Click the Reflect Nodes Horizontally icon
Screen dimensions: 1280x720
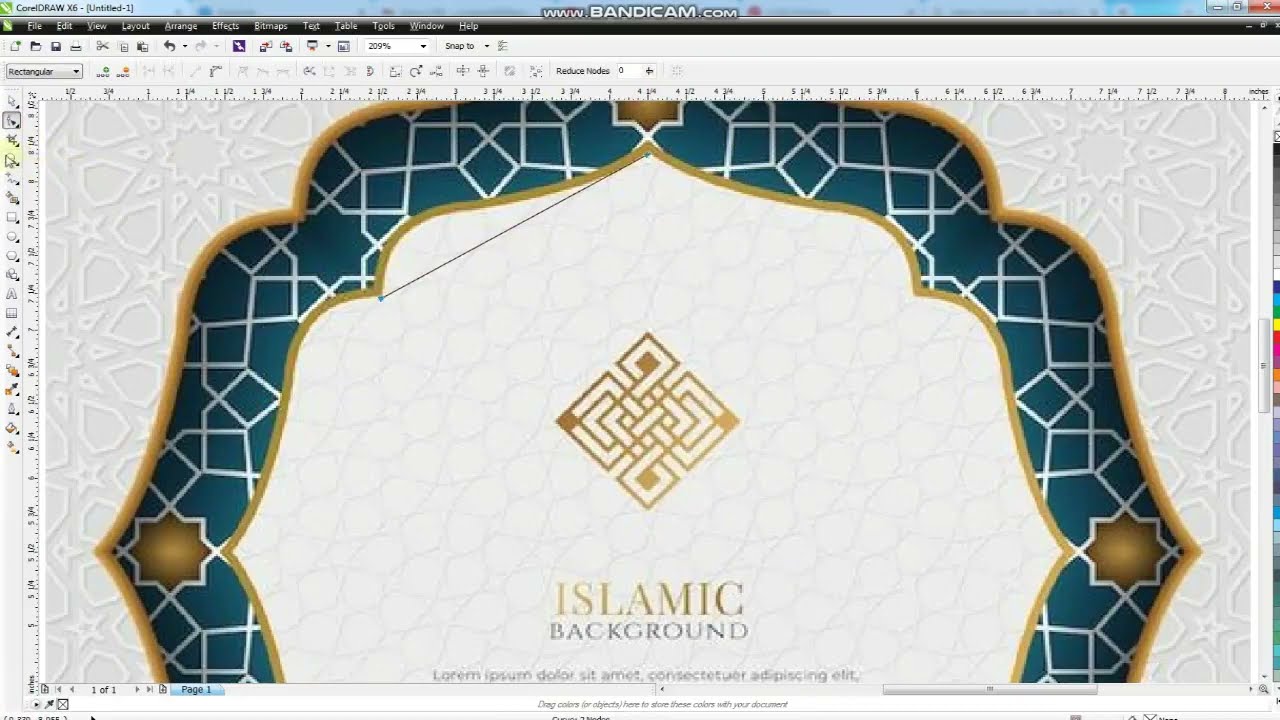point(462,71)
